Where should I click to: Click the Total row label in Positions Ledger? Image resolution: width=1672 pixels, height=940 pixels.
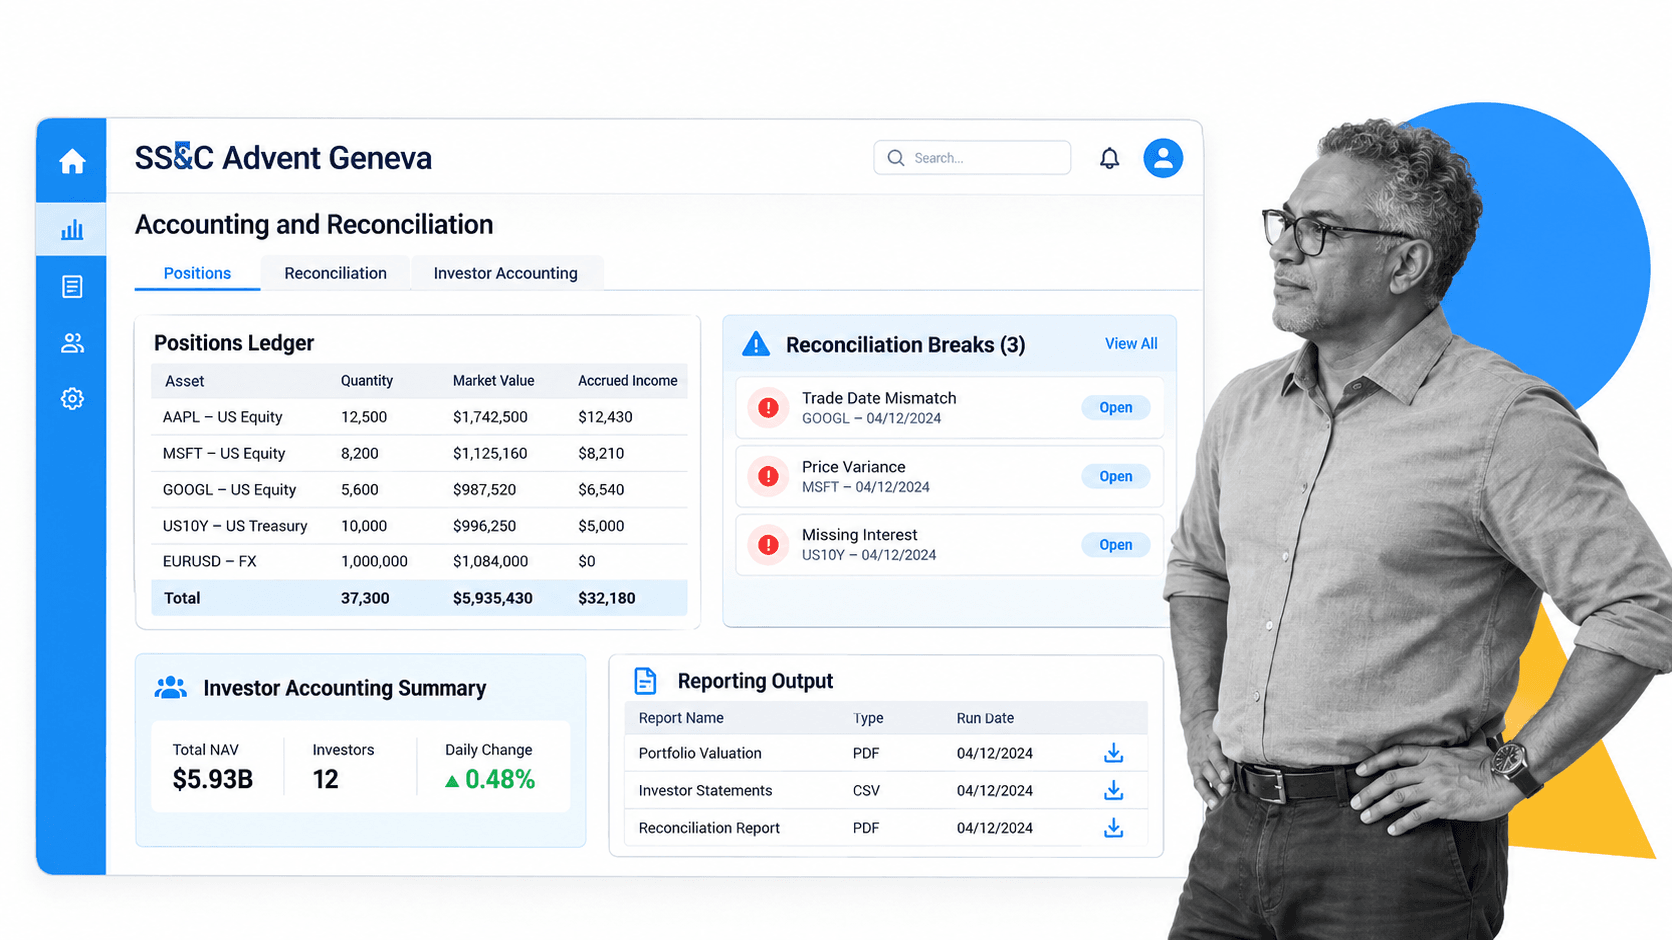pos(182,598)
